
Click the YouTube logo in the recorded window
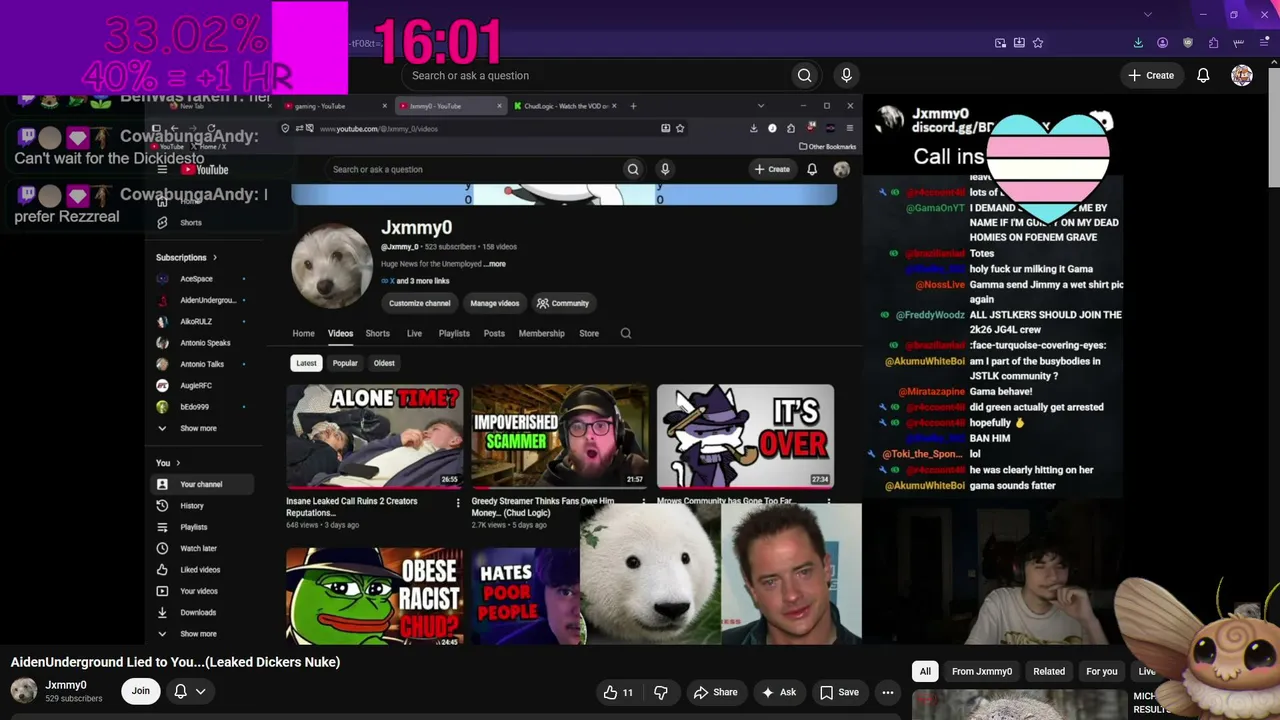206,170
